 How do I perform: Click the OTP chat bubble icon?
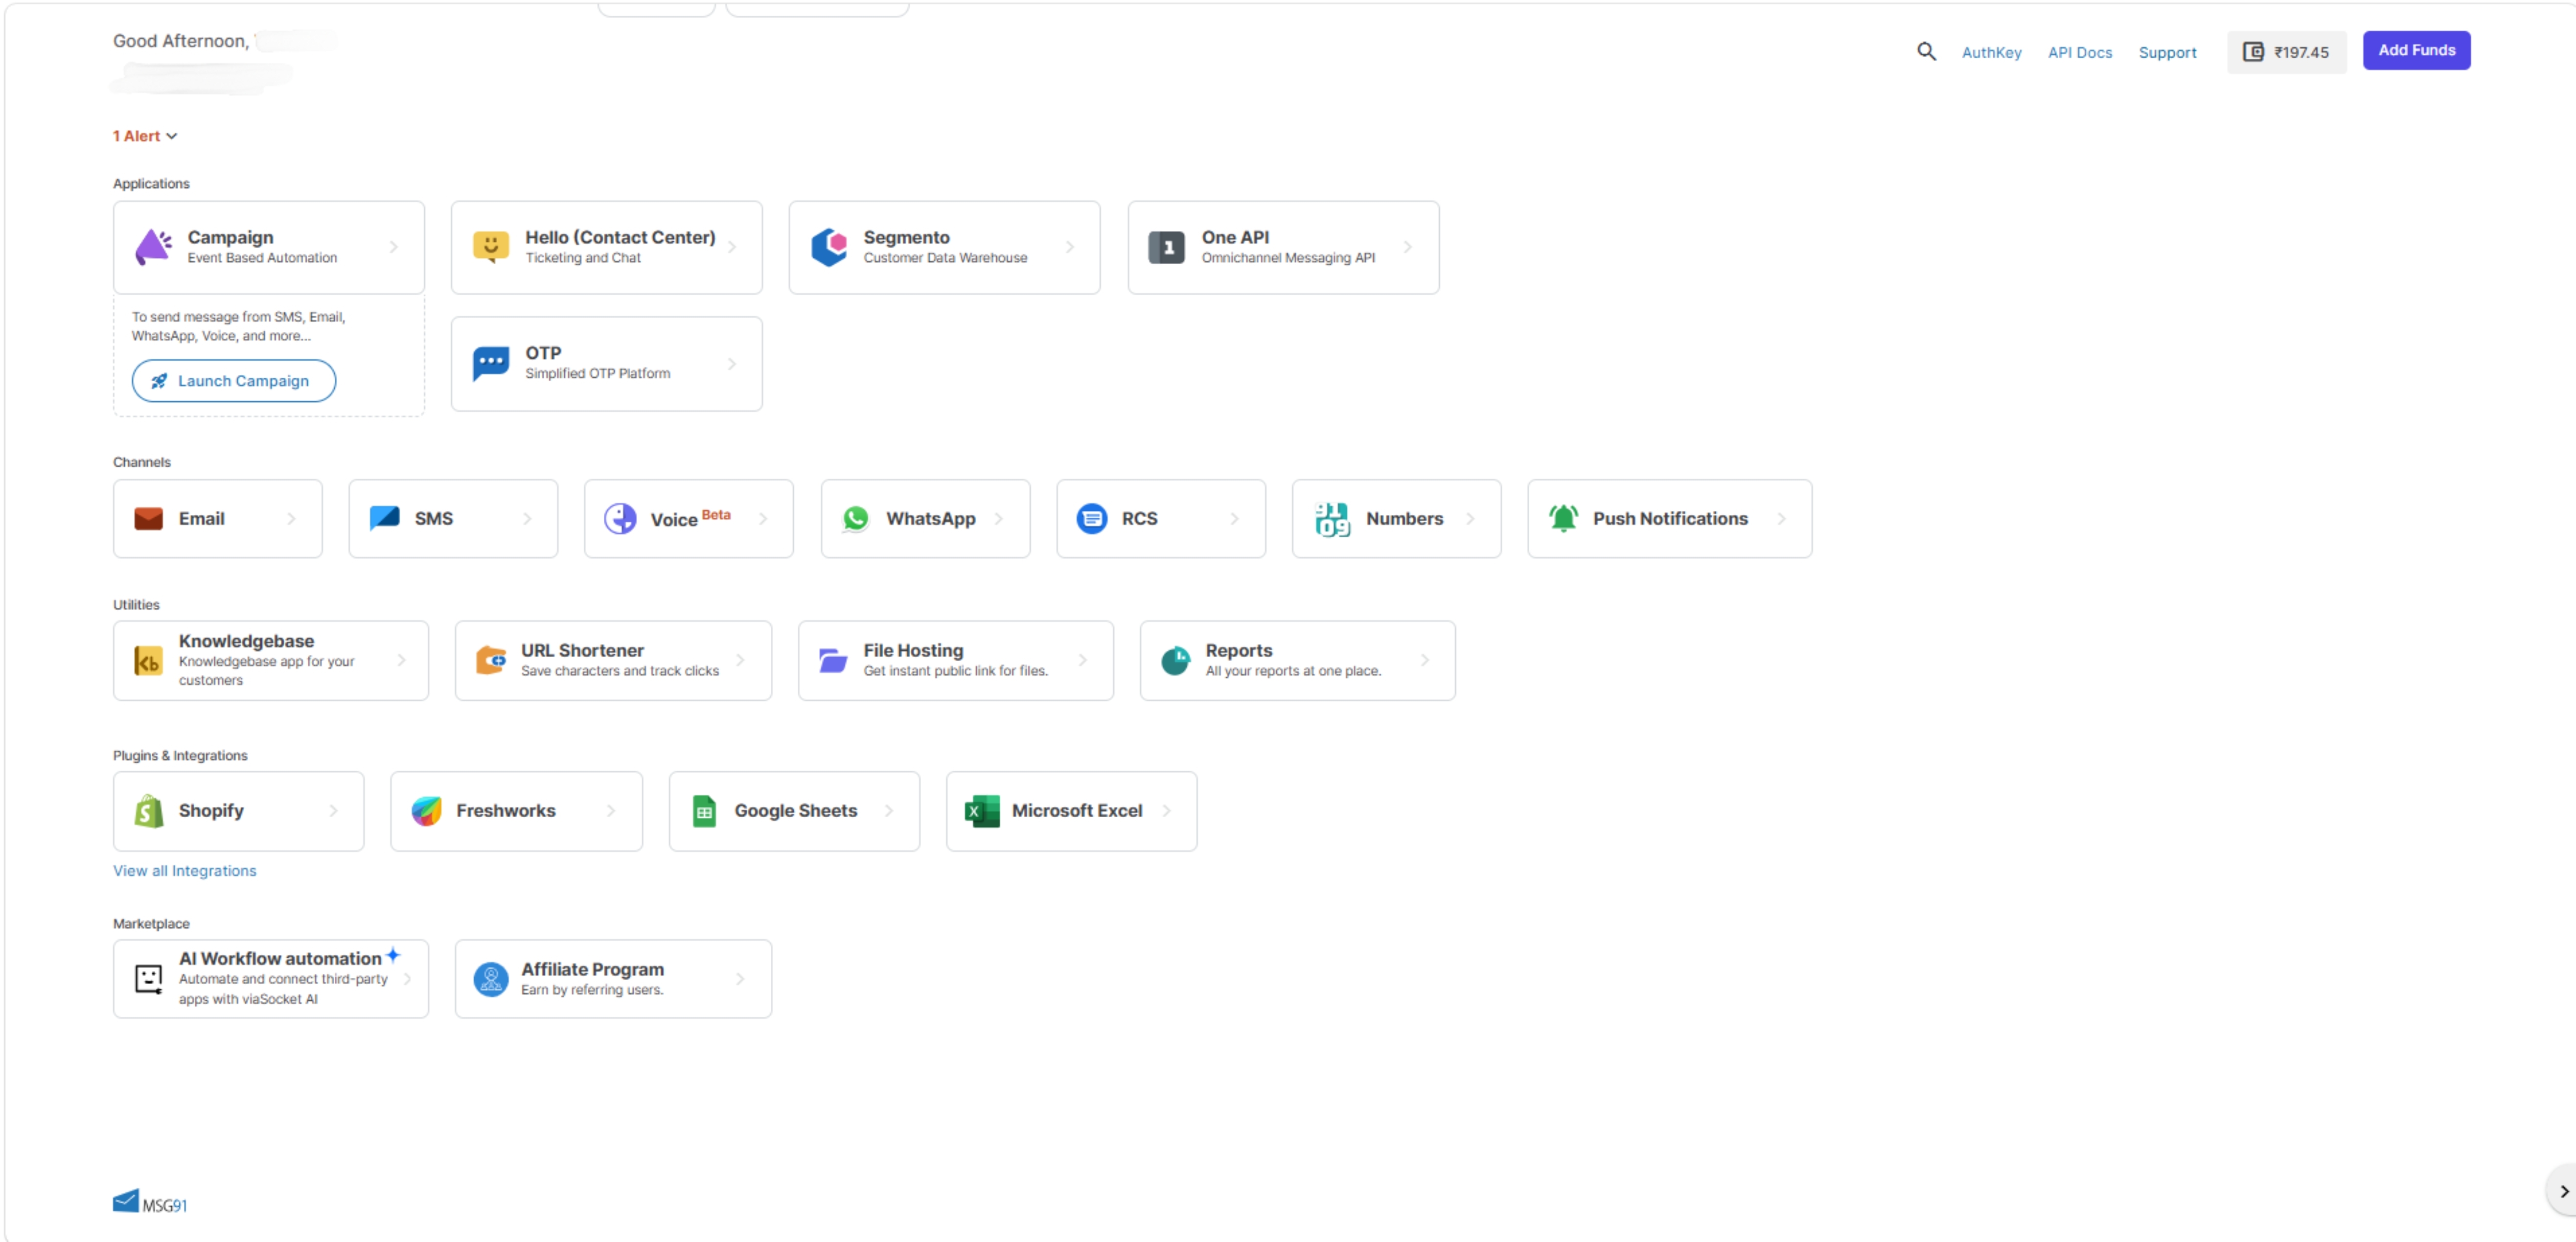(491, 363)
